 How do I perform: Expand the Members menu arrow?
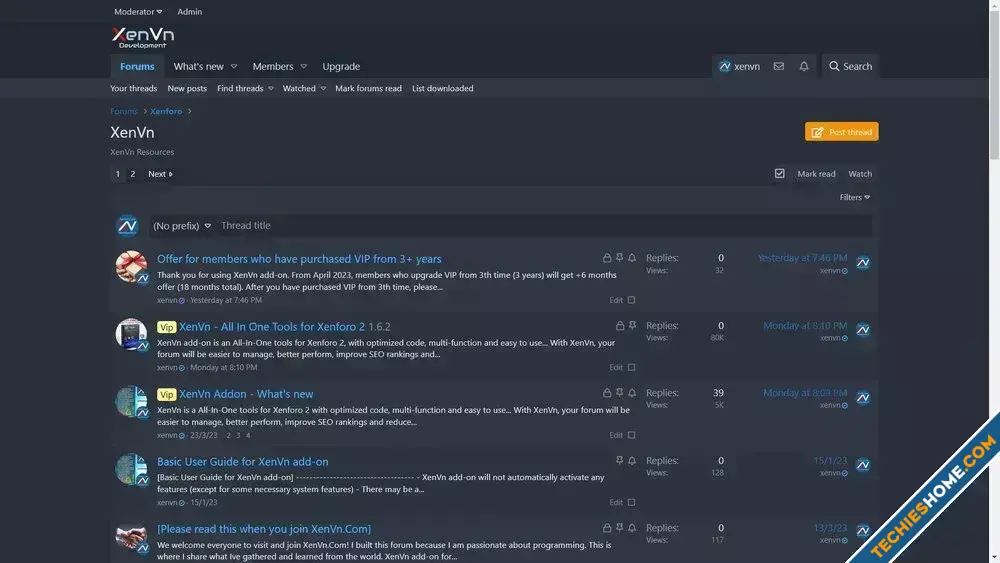point(304,66)
